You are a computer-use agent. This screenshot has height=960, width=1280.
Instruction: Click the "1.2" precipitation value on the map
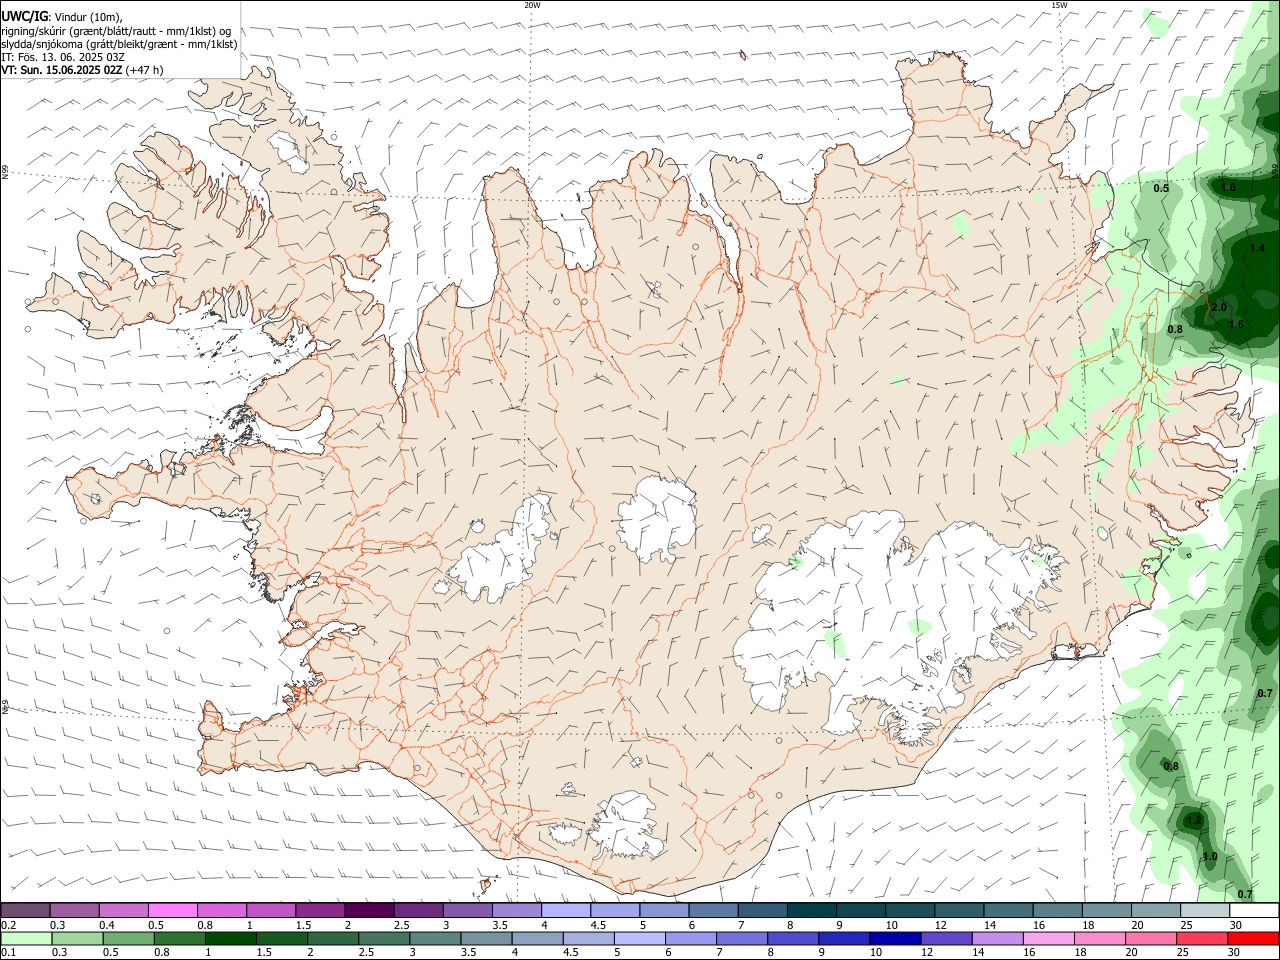point(1194,820)
